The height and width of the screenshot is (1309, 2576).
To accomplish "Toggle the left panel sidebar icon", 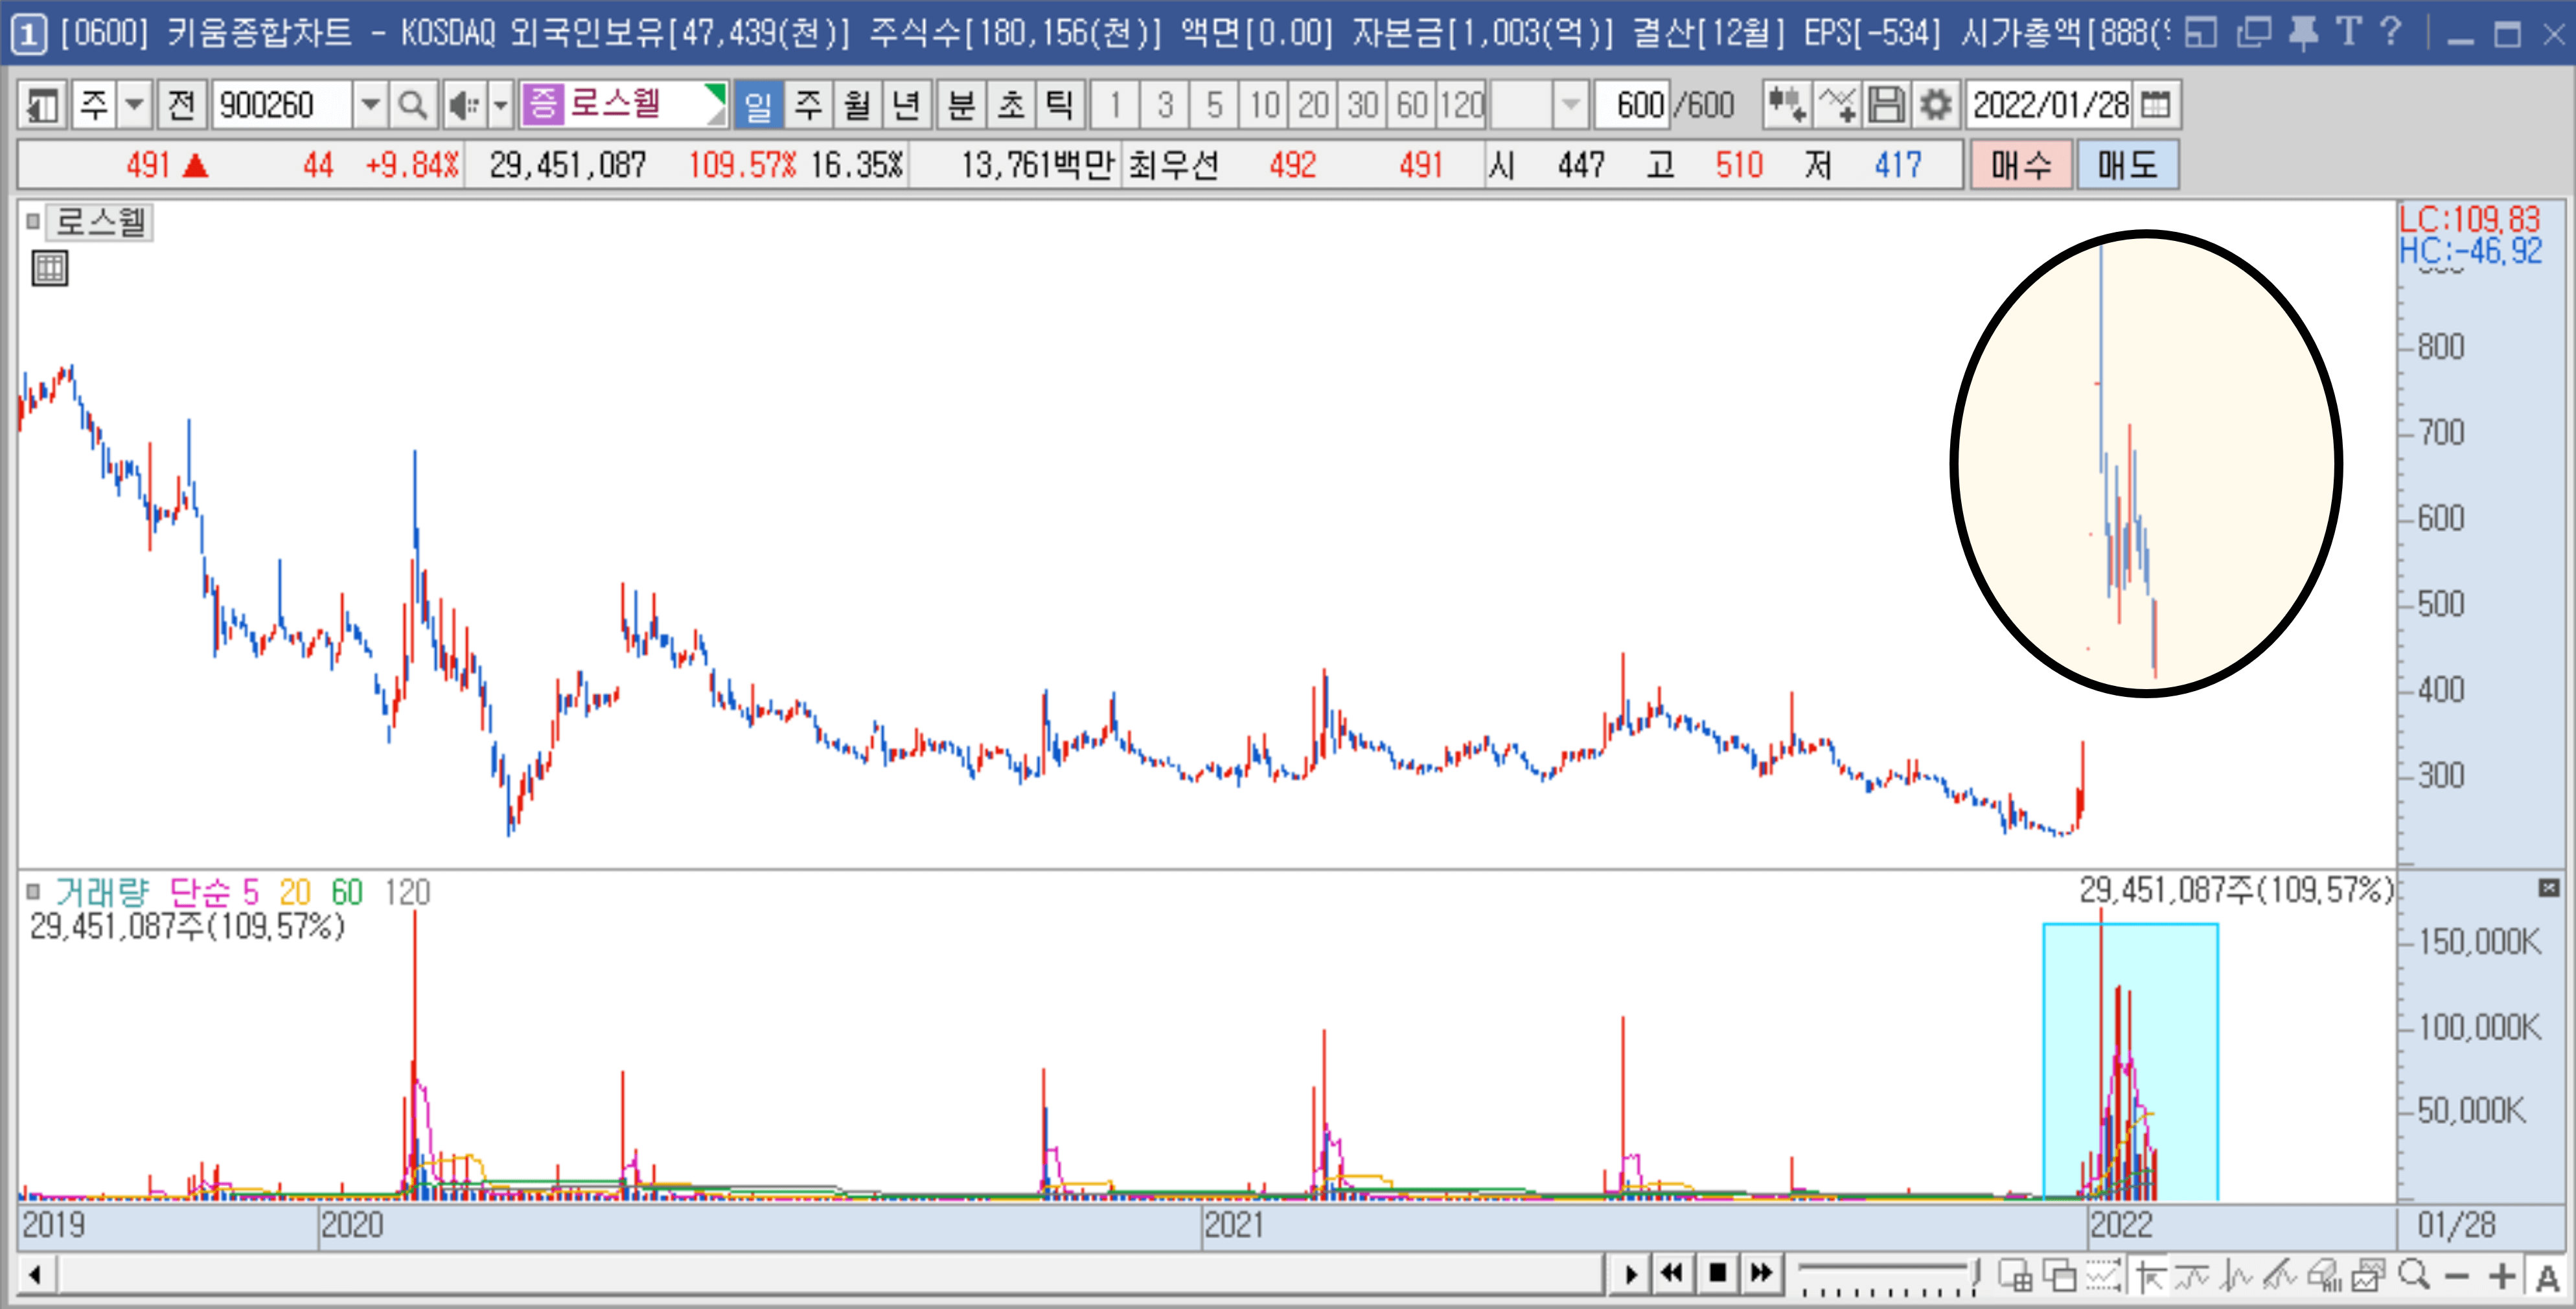I will tap(42, 105).
